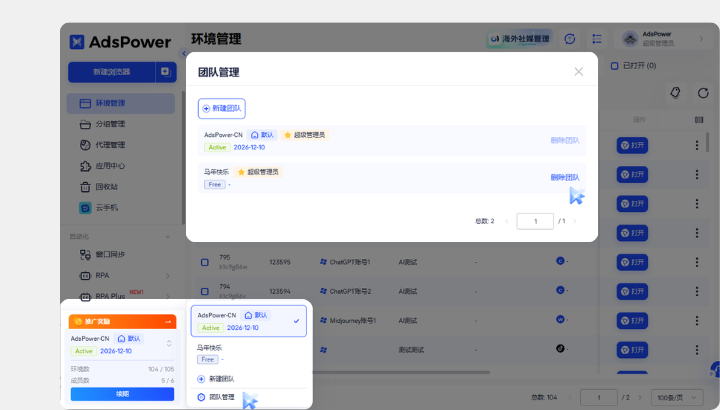Open the task list icon in header
The height and width of the screenshot is (410, 720).
[597, 39]
